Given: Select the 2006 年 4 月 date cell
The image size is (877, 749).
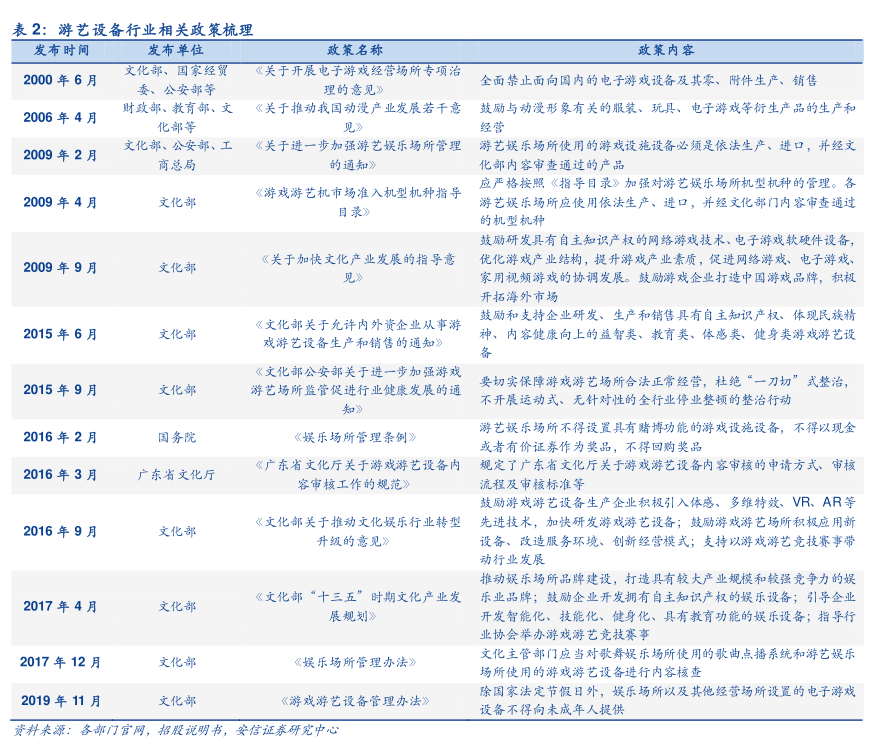Looking at the screenshot, I should (61, 117).
